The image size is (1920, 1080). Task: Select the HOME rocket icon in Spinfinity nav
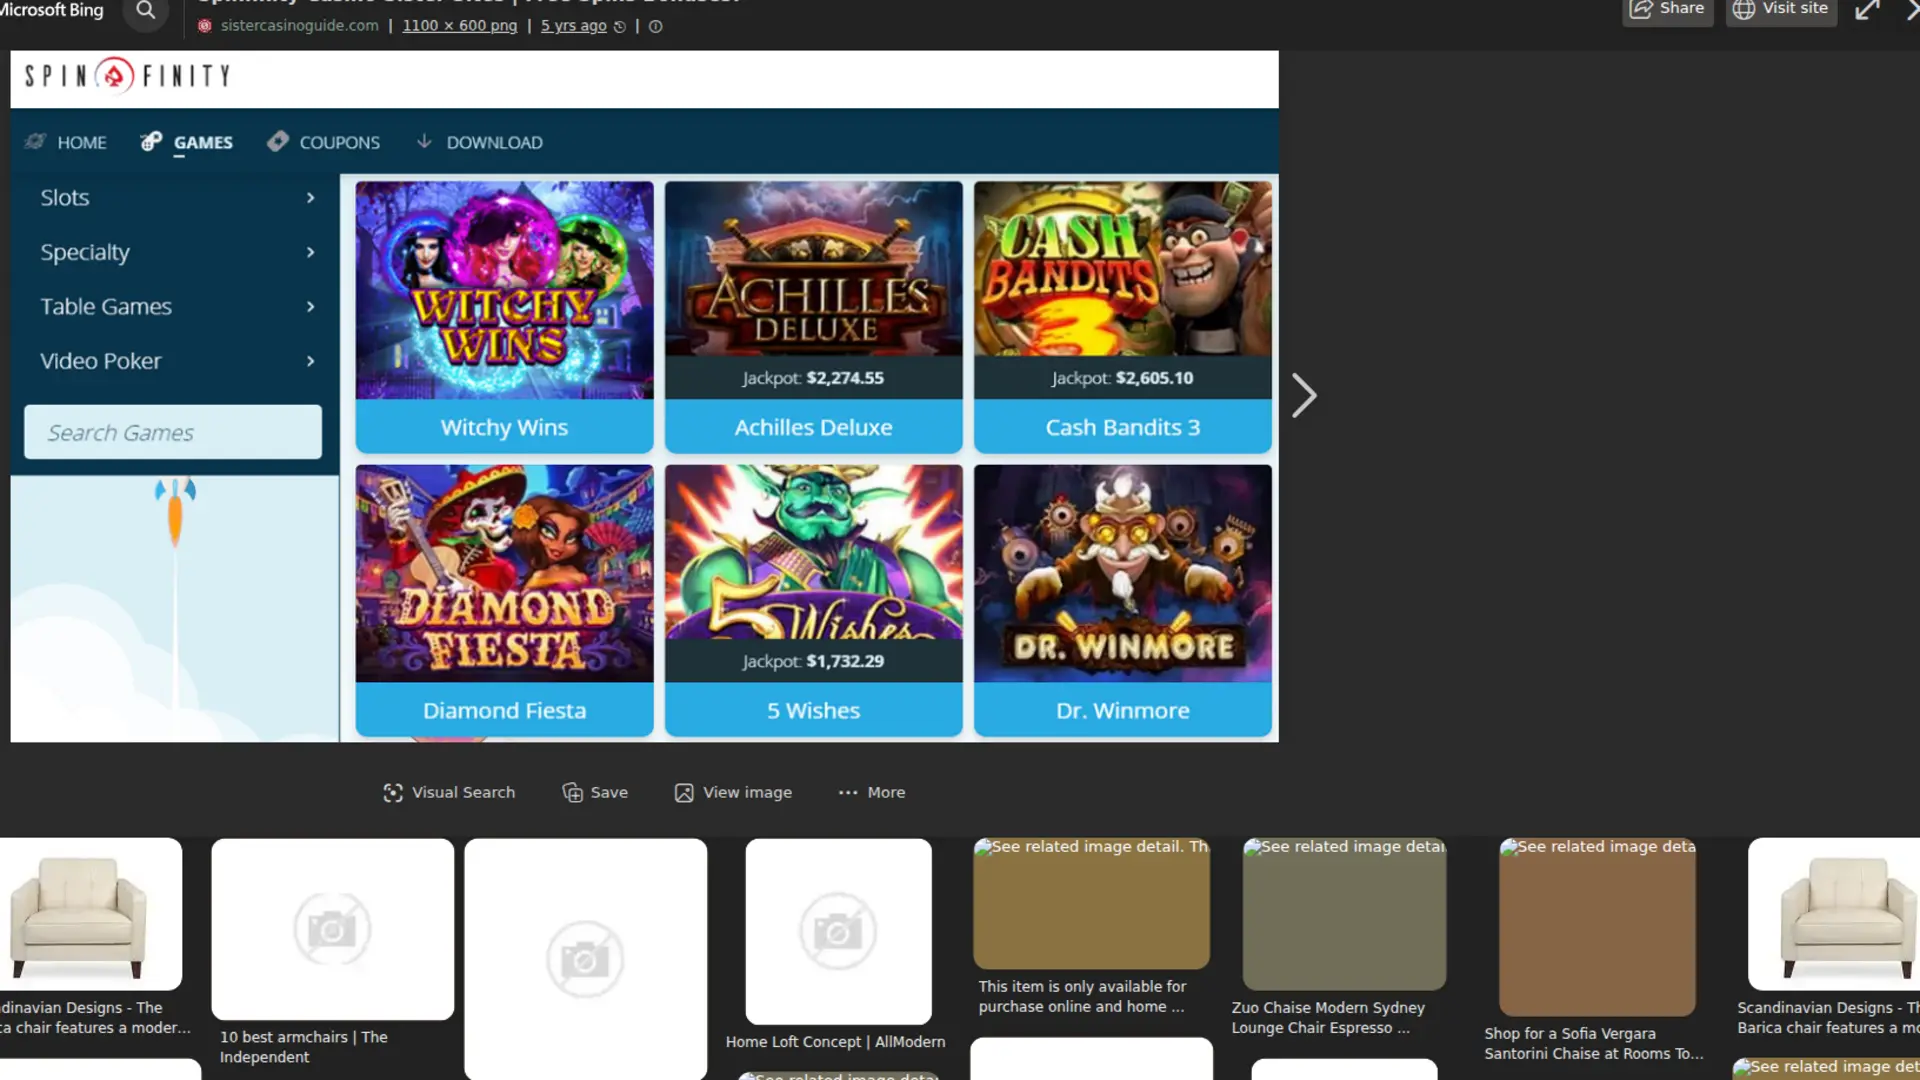click(x=35, y=141)
